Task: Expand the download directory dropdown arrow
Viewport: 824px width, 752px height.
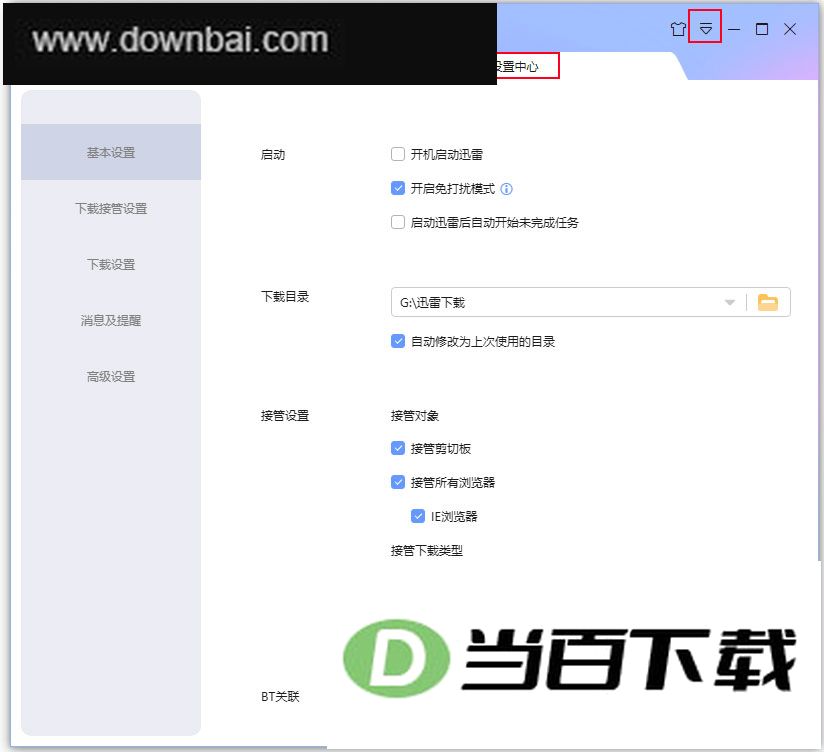Action: (729, 302)
